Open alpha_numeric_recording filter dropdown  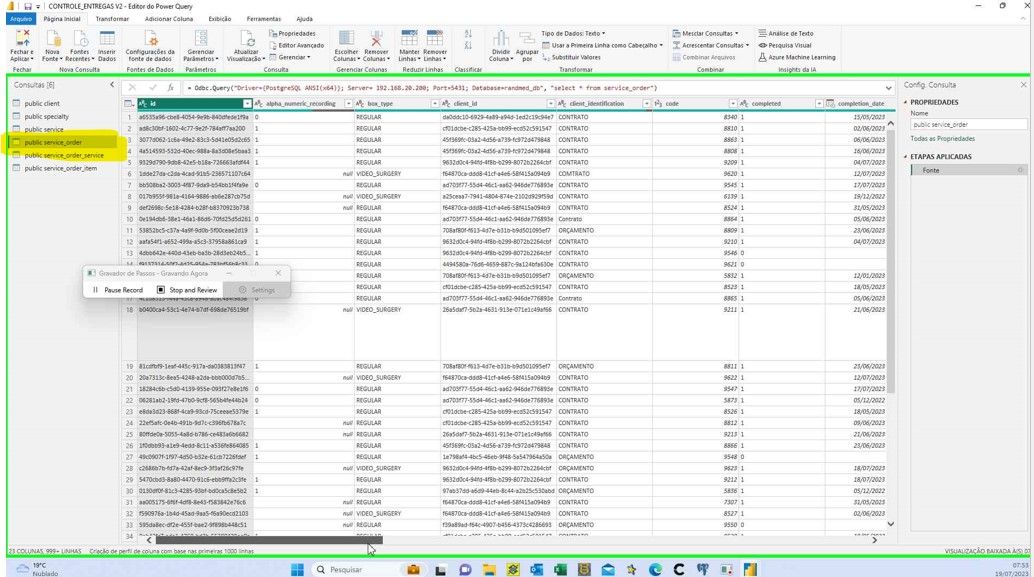[x=348, y=104]
